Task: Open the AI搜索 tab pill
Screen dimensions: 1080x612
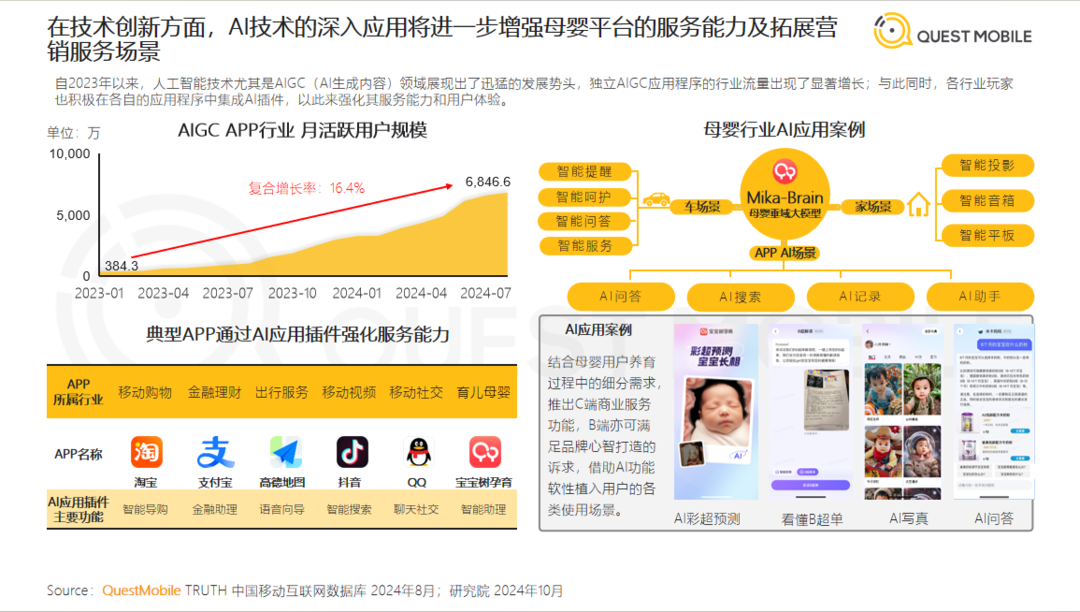Action: [x=740, y=297]
